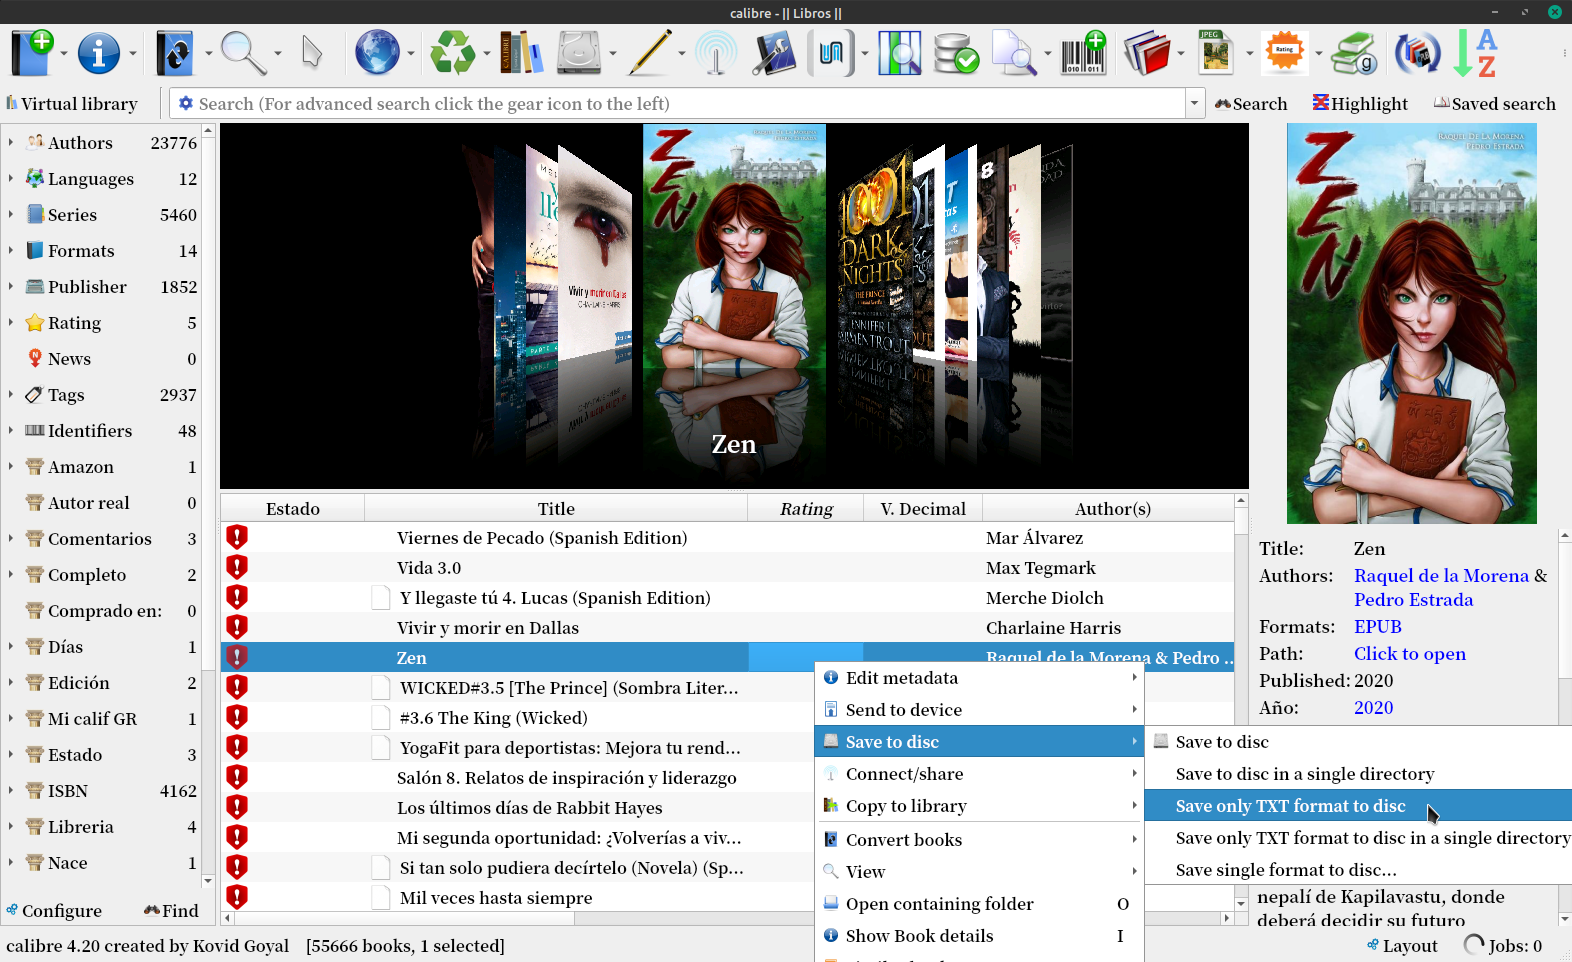This screenshot has height=962, width=1572.
Task: Click the database check icon
Action: click(956, 53)
